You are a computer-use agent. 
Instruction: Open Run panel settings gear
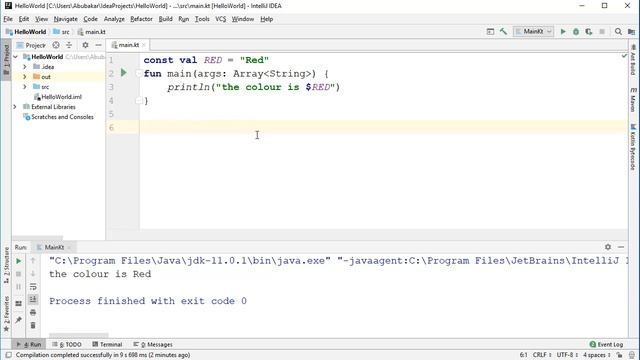[608, 247]
